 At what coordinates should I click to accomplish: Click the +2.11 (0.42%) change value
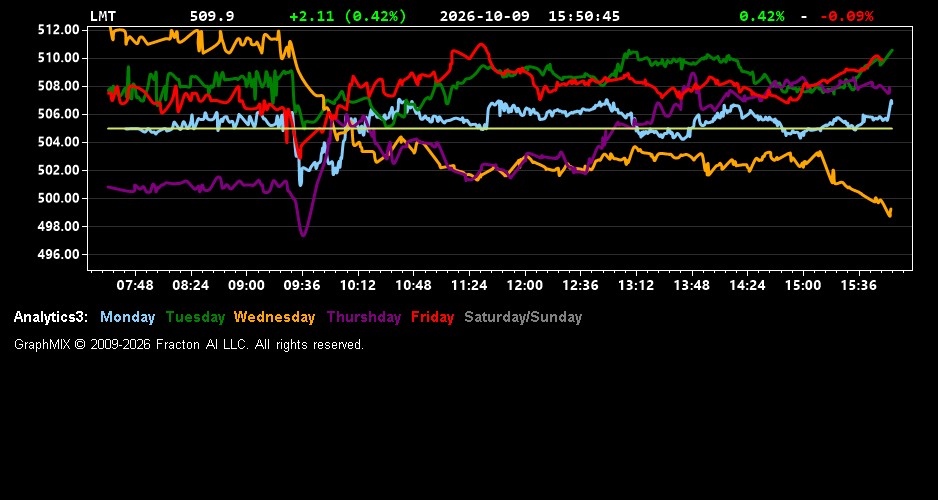pyautogui.click(x=348, y=16)
